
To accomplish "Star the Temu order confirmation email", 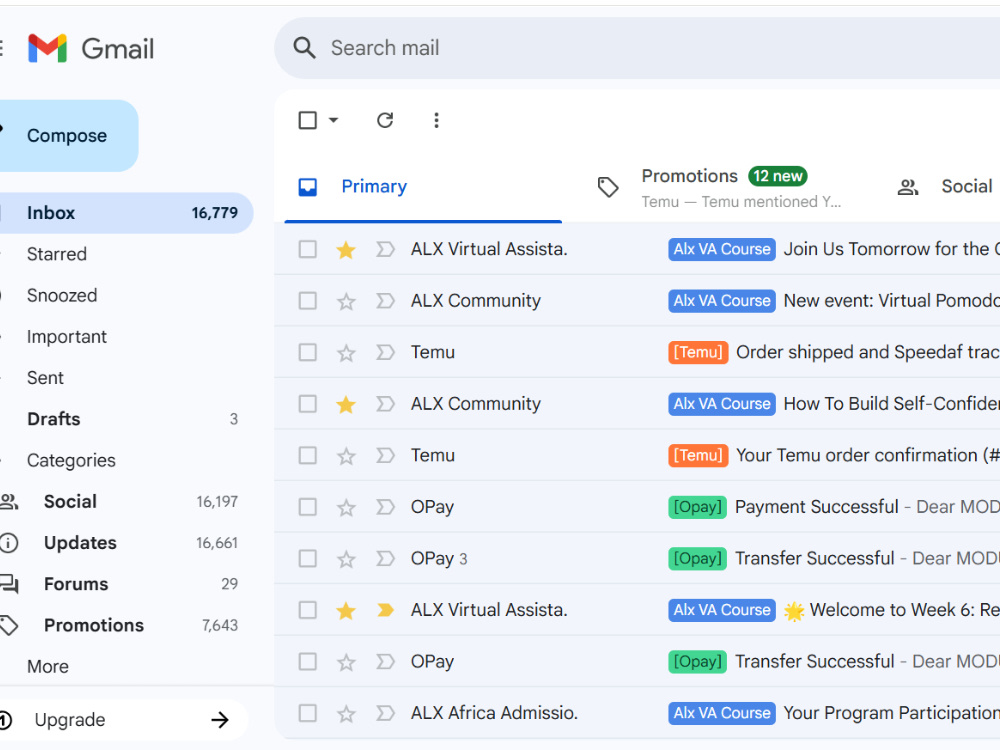I will coord(346,456).
